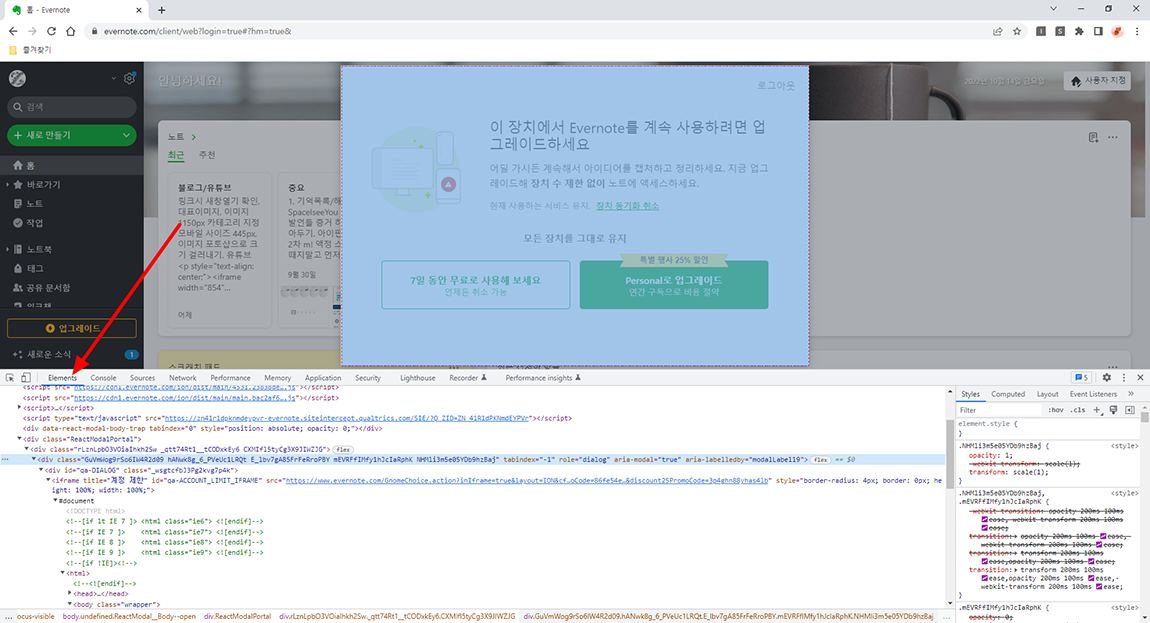This screenshot has height=623, width=1150.
Task: Click the yellow 업그레이드 button
Action: [x=72, y=328]
